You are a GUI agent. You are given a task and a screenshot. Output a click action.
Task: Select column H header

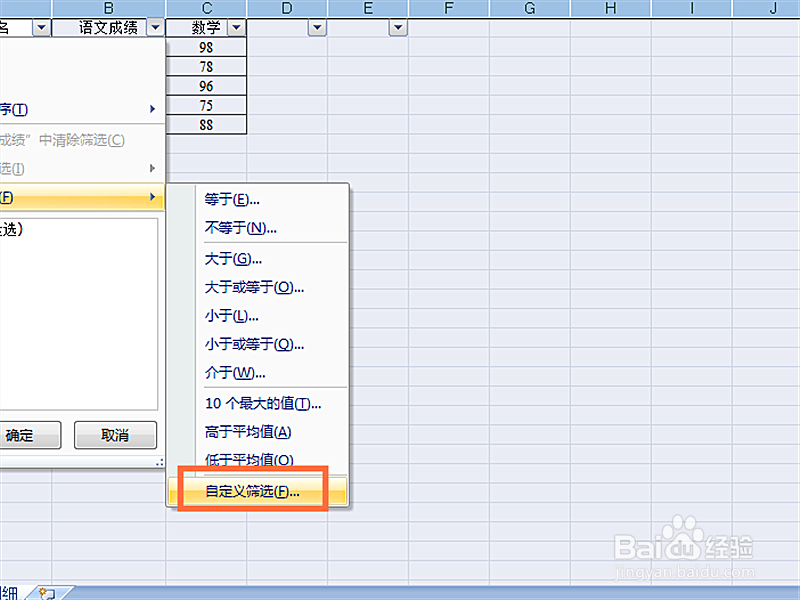tap(611, 8)
